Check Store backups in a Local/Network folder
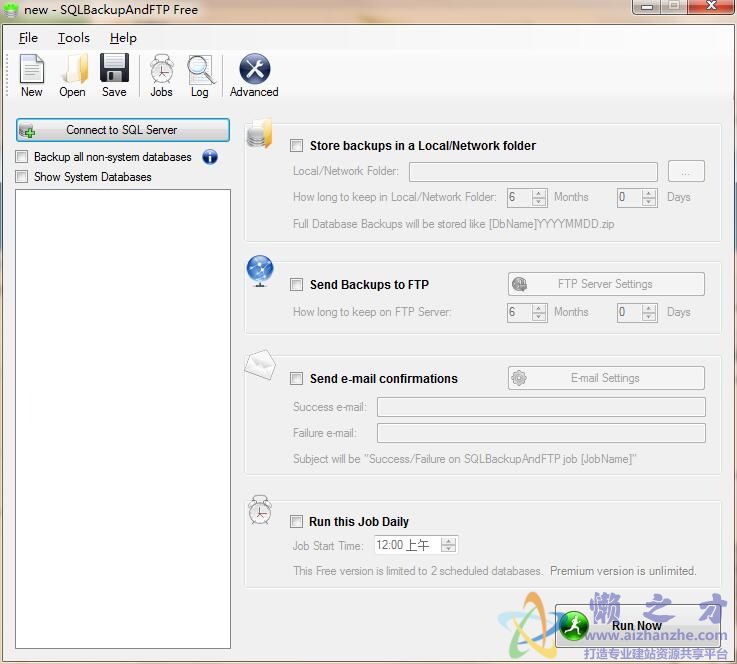The image size is (737, 664). pos(296,146)
